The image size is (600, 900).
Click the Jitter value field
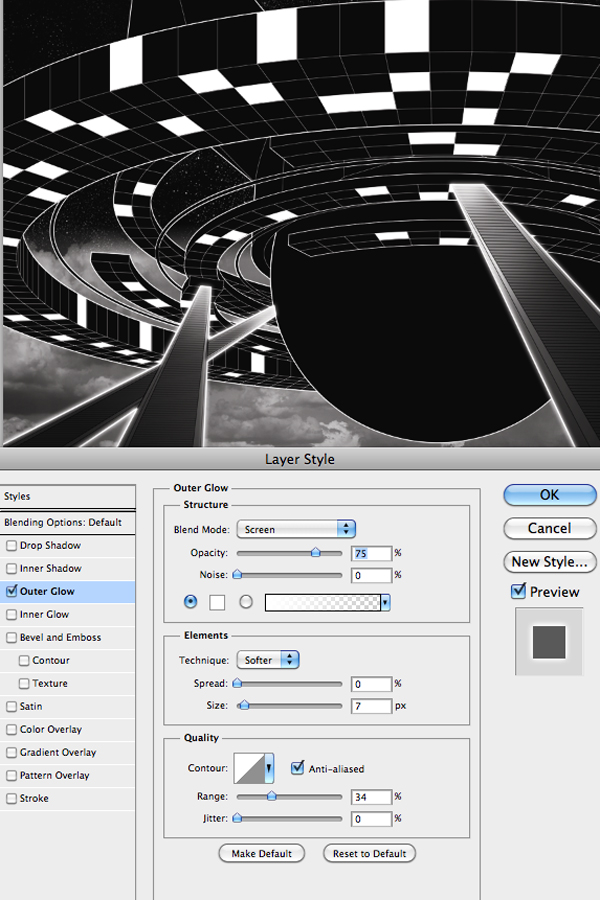pyautogui.click(x=371, y=819)
